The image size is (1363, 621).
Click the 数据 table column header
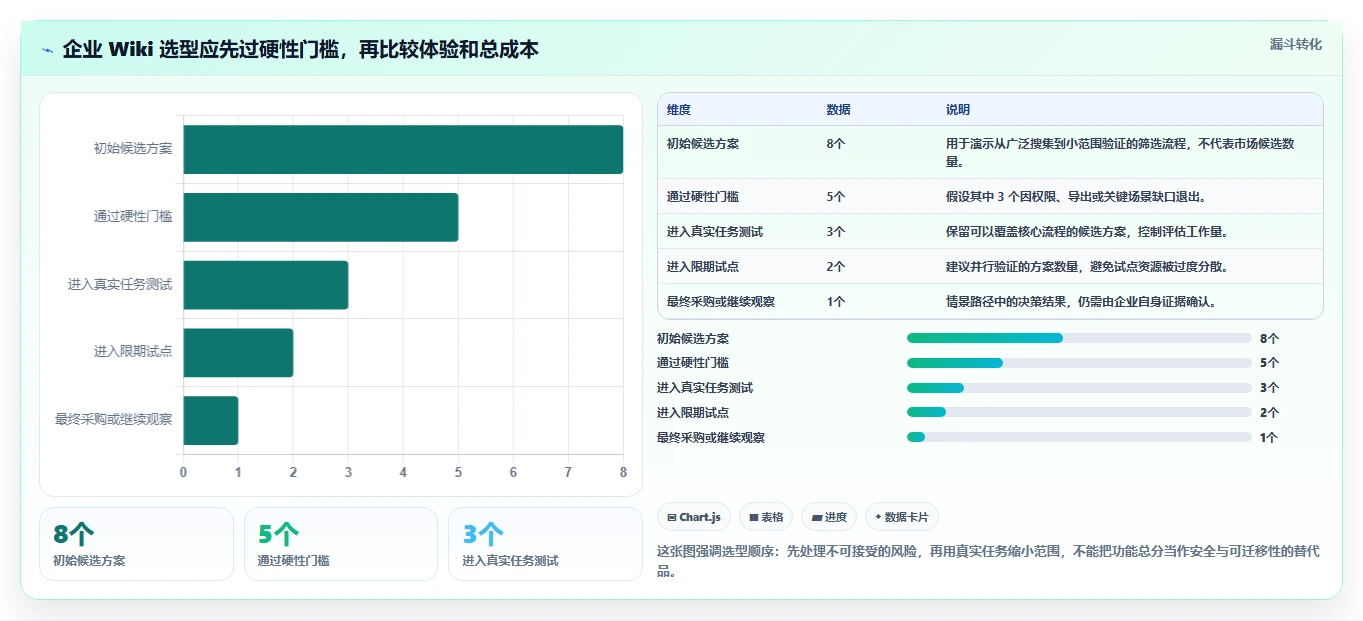point(839,110)
